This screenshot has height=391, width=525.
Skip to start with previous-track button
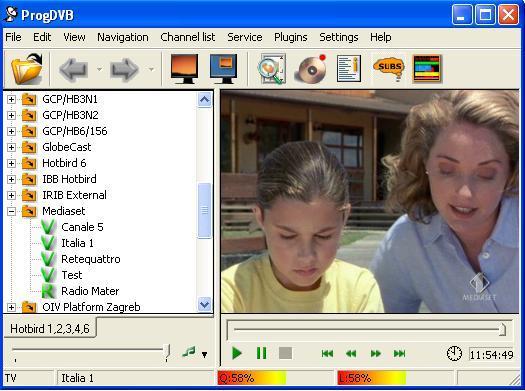tap(327, 354)
